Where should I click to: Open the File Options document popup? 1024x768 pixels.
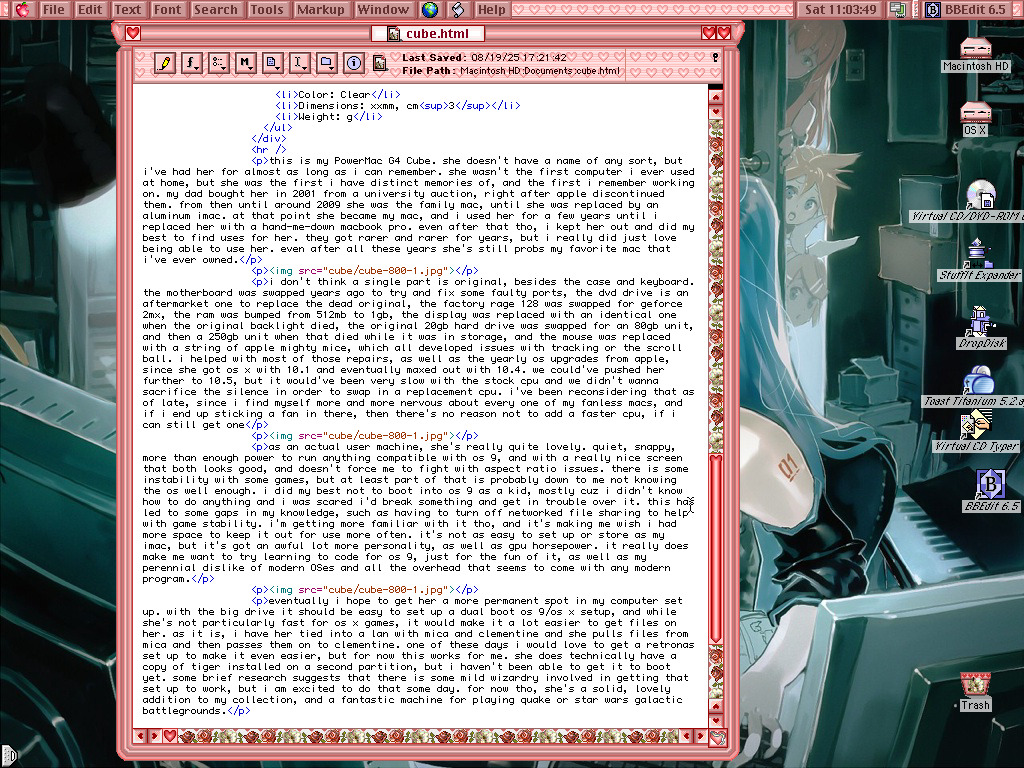point(272,63)
